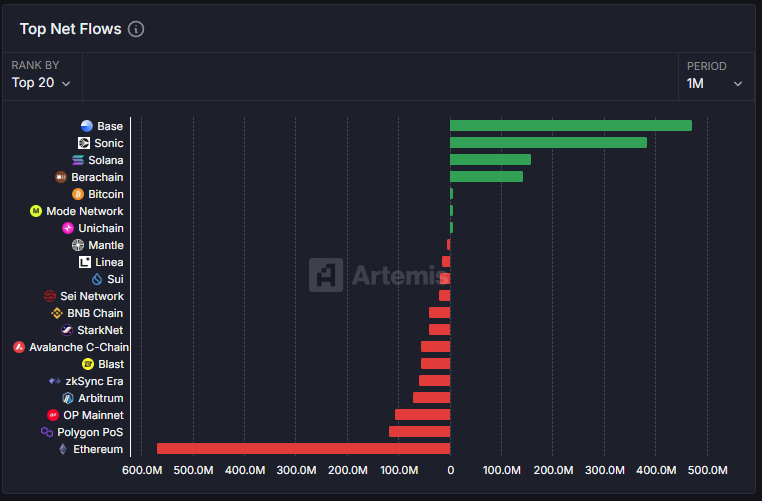Click the green Base inflow bar

(x=570, y=126)
